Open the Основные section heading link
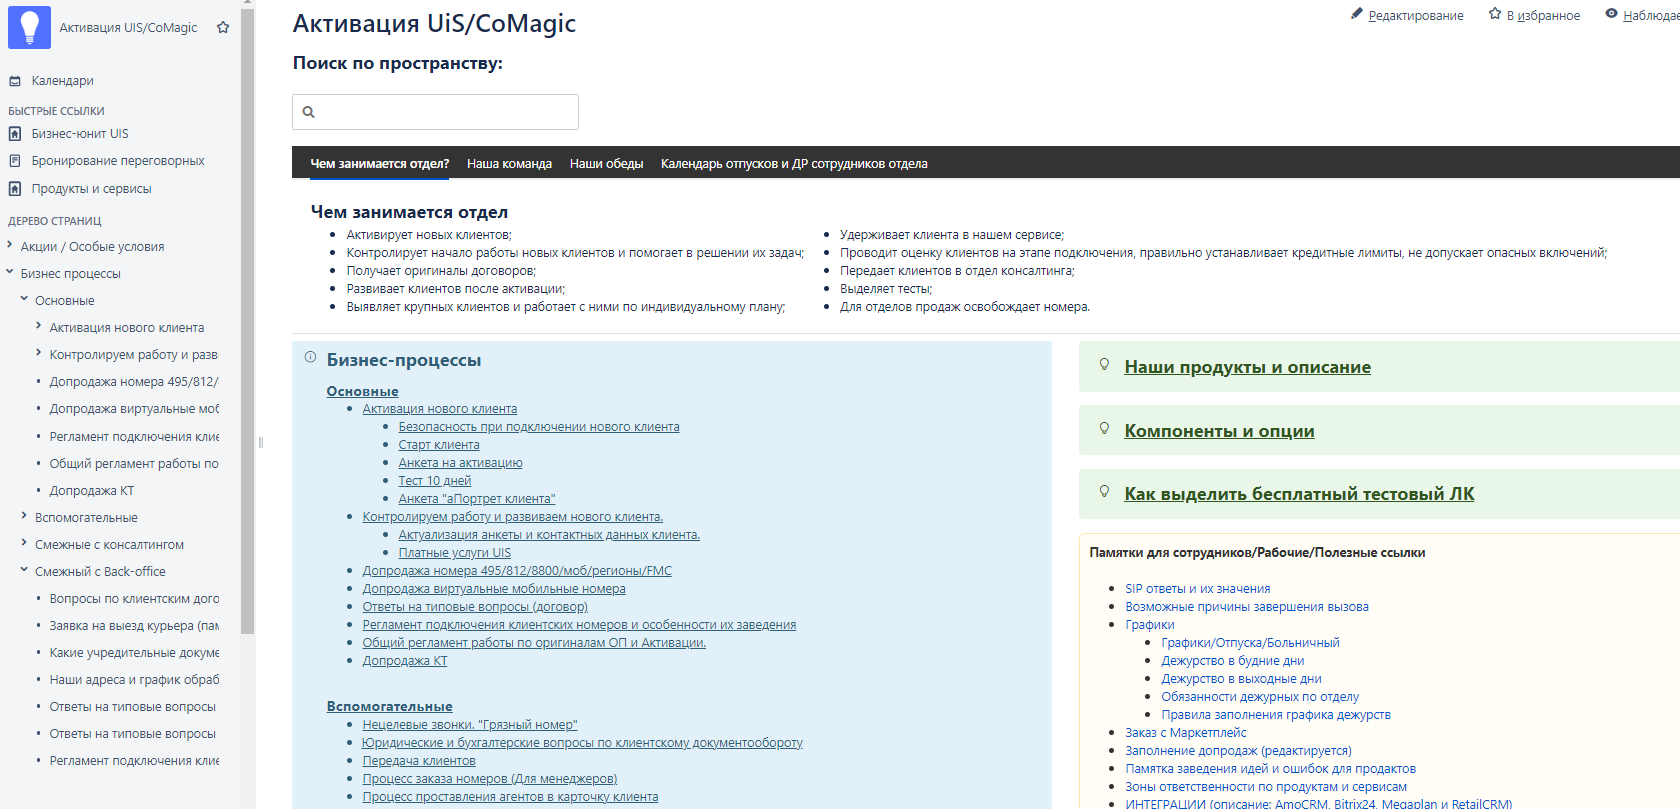Screen dimensions: 1680x809 coord(362,391)
